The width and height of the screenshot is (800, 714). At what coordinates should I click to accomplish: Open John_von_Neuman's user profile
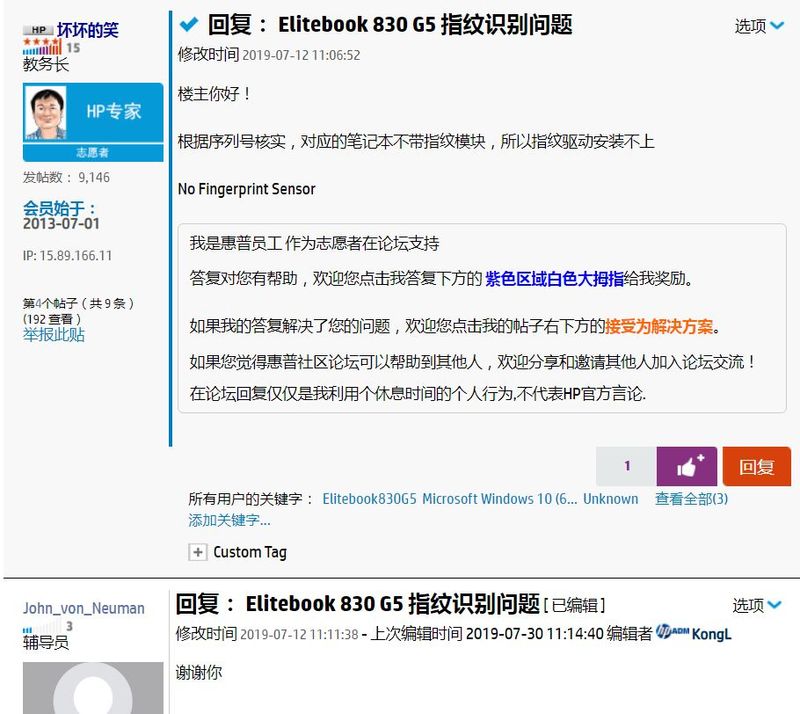(84, 608)
